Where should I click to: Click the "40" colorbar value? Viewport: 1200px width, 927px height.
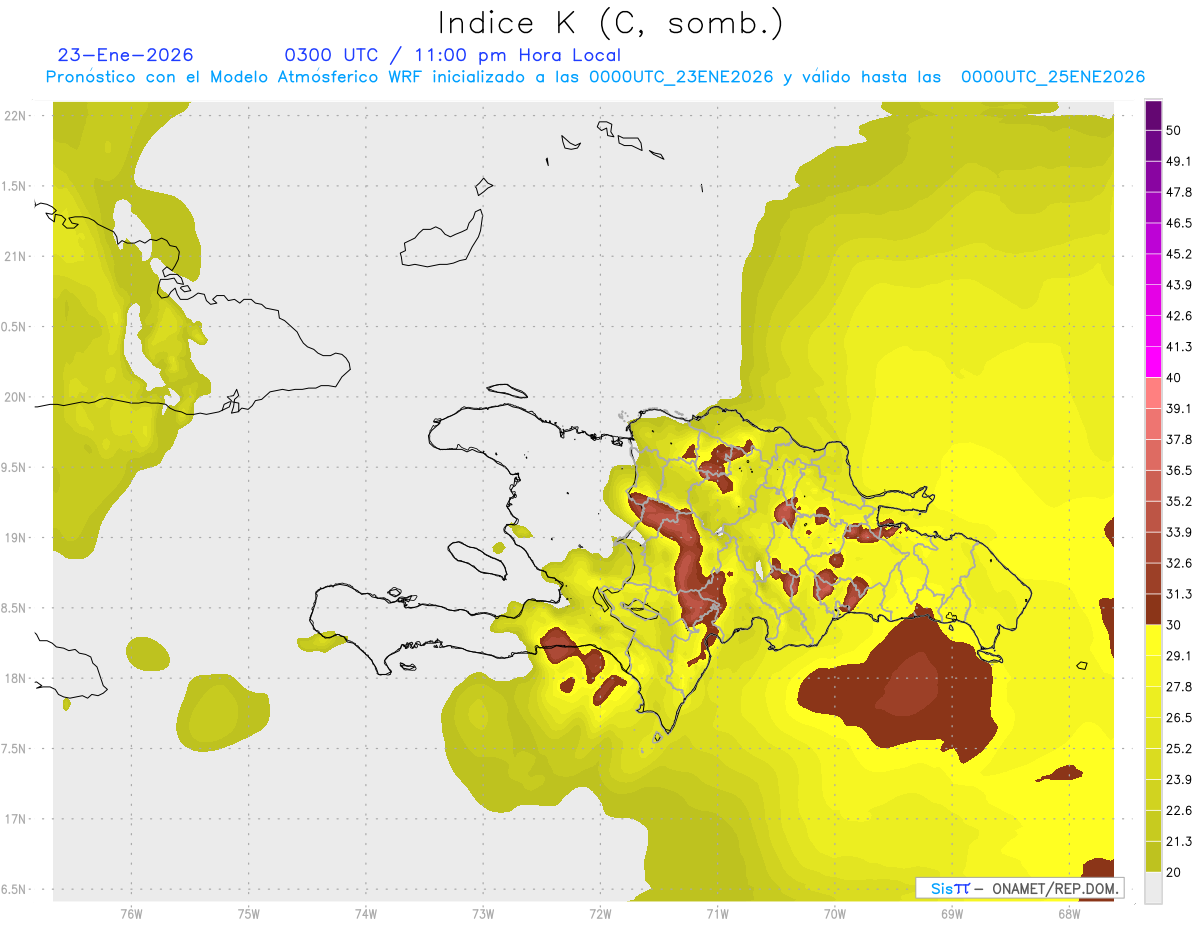click(x=1174, y=378)
